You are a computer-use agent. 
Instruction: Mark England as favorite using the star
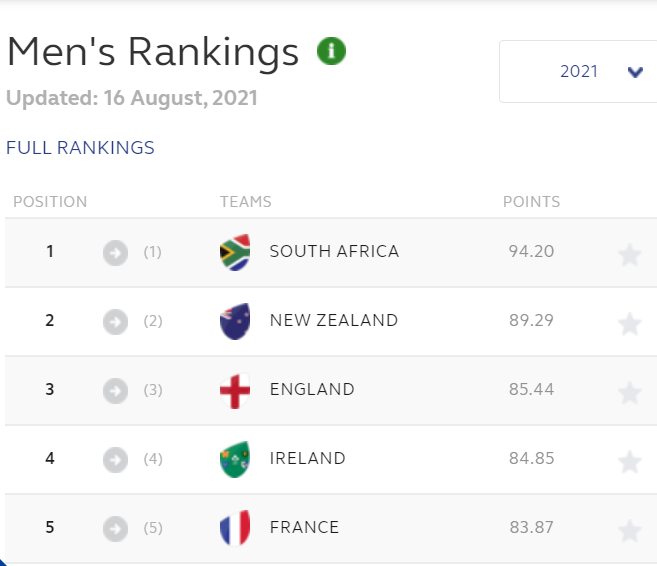[x=629, y=393]
